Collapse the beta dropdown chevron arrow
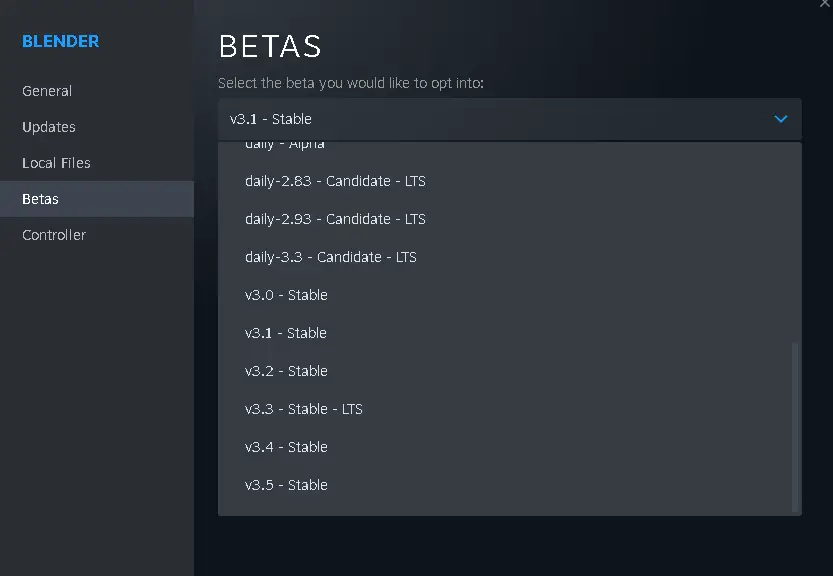This screenshot has height=576, width=833. pos(780,119)
